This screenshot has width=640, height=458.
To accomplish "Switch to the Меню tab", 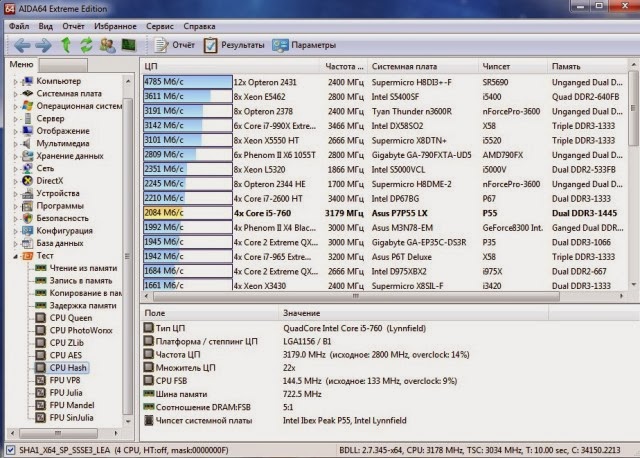I will [x=21, y=64].
